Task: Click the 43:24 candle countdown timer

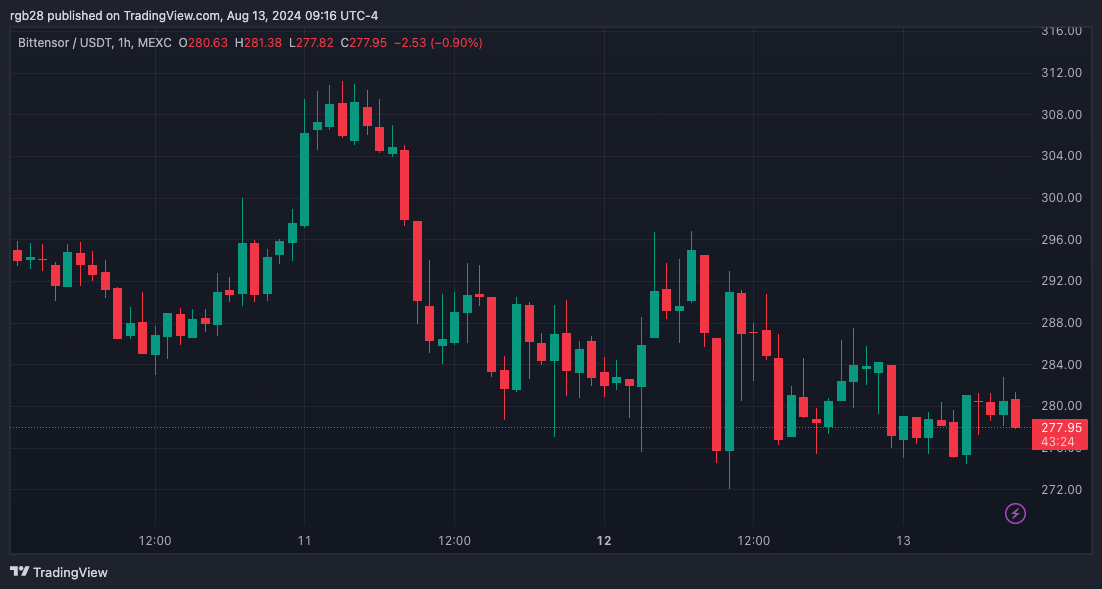Action: pyautogui.click(x=1058, y=442)
